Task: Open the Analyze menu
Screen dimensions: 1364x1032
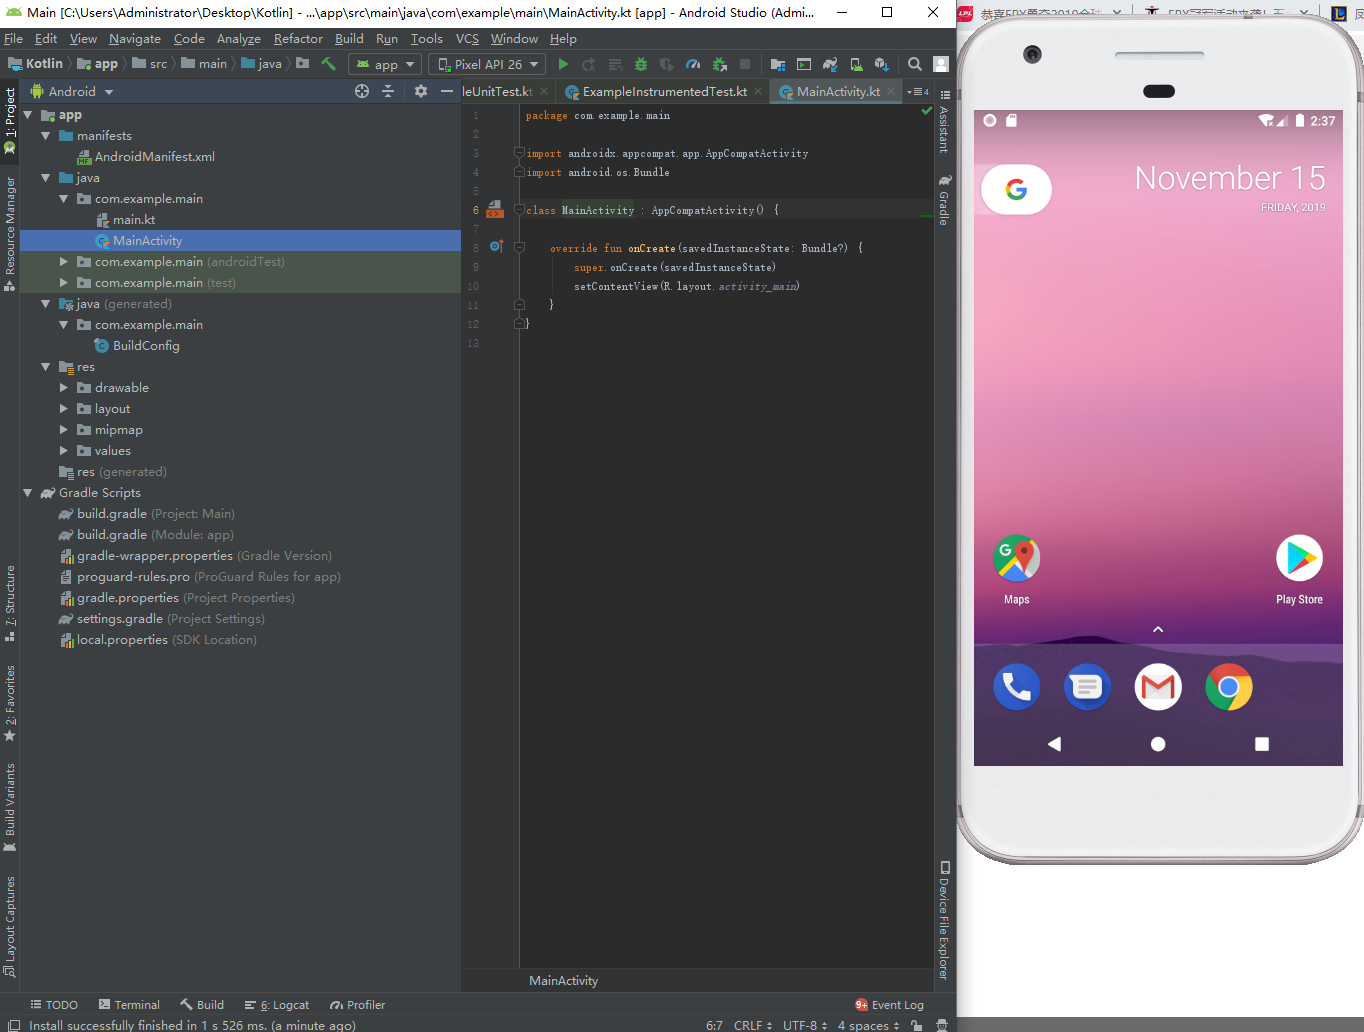Action: pos(238,38)
